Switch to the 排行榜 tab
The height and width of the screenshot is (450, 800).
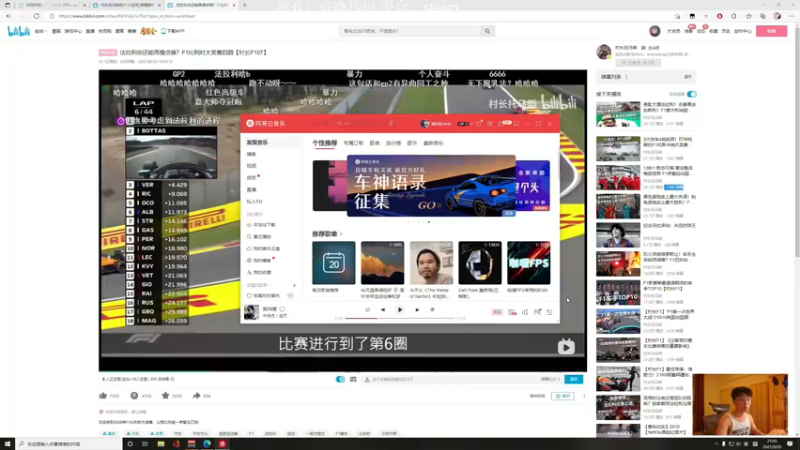pos(393,143)
